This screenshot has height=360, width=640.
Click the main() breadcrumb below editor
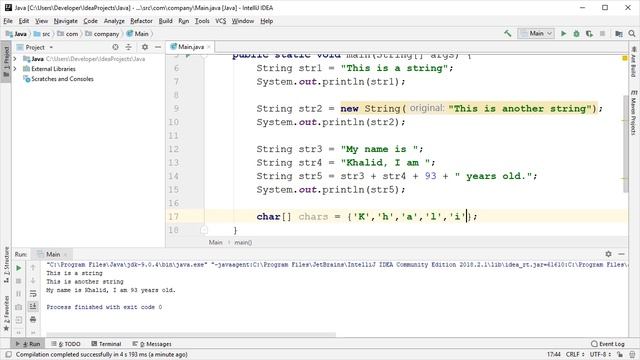click(x=243, y=242)
